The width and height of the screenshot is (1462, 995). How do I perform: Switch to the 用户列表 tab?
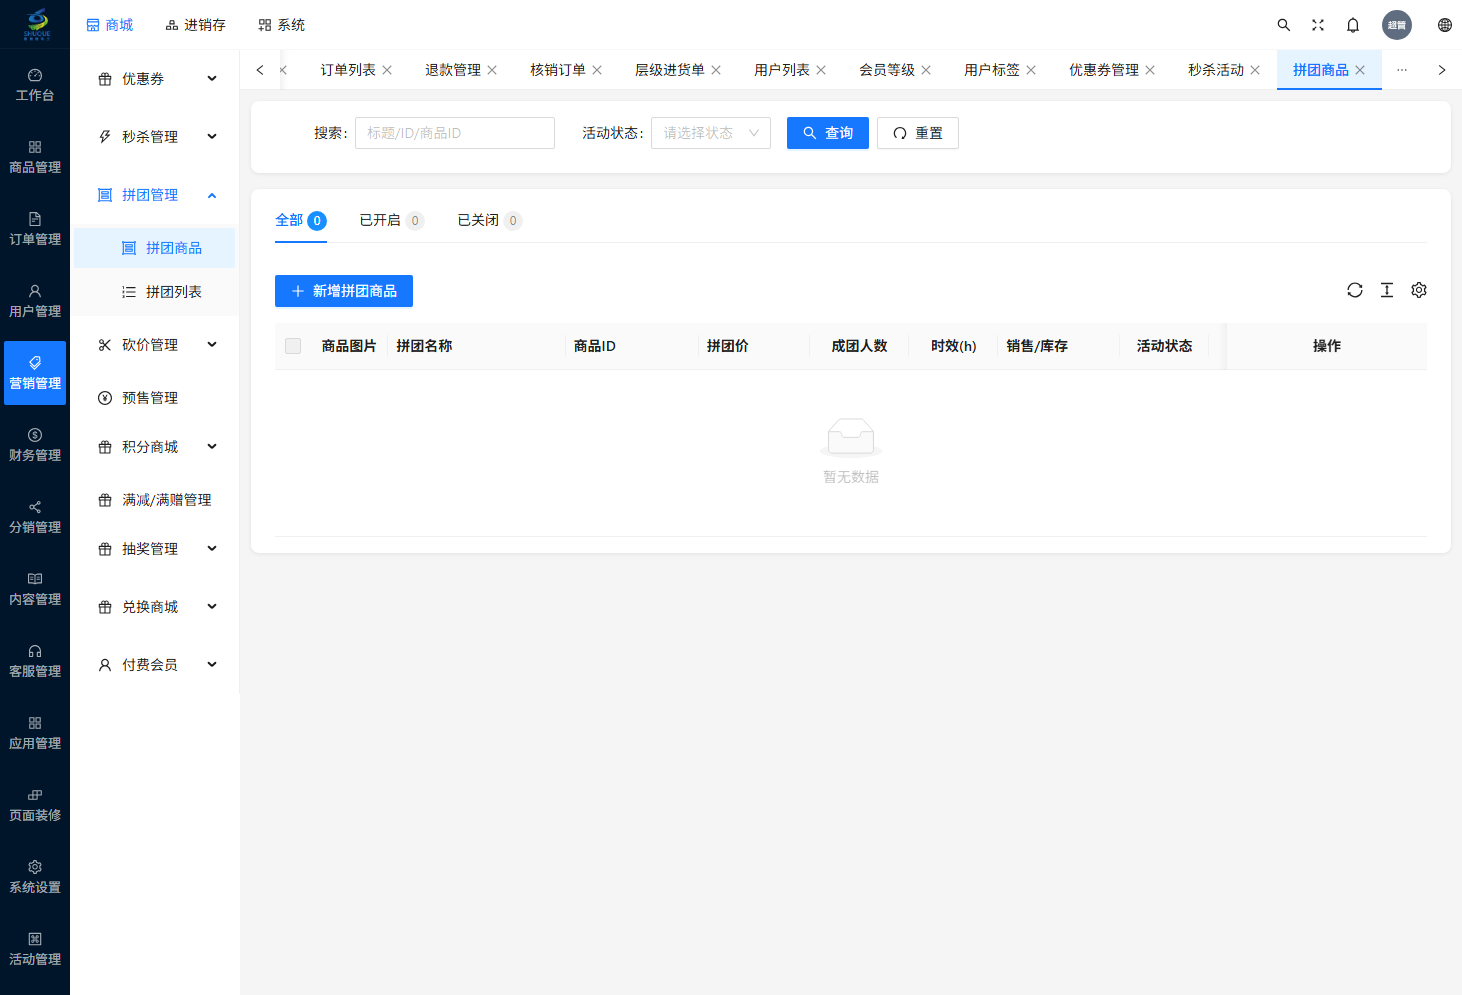point(782,70)
